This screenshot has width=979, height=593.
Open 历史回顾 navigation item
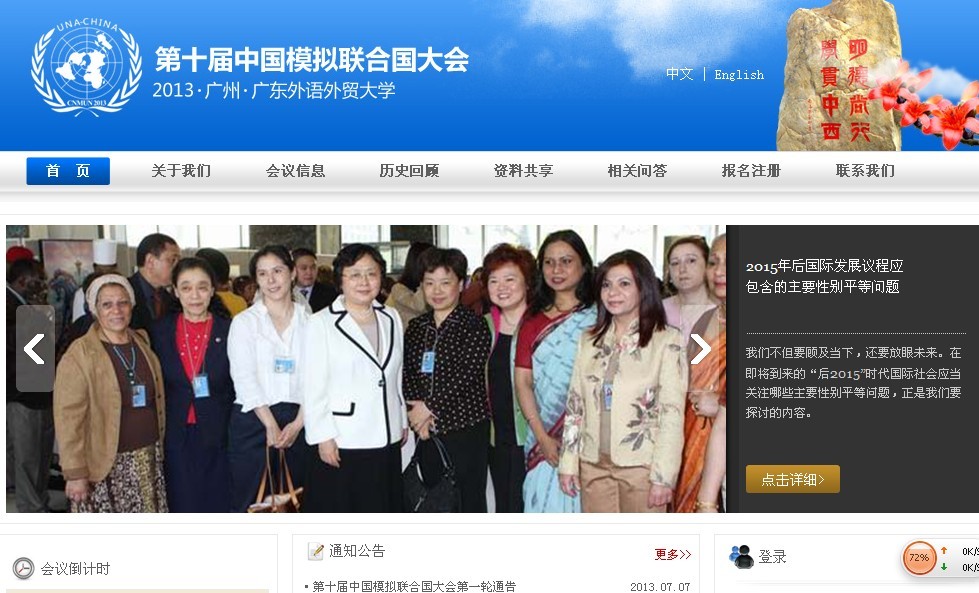[409, 171]
